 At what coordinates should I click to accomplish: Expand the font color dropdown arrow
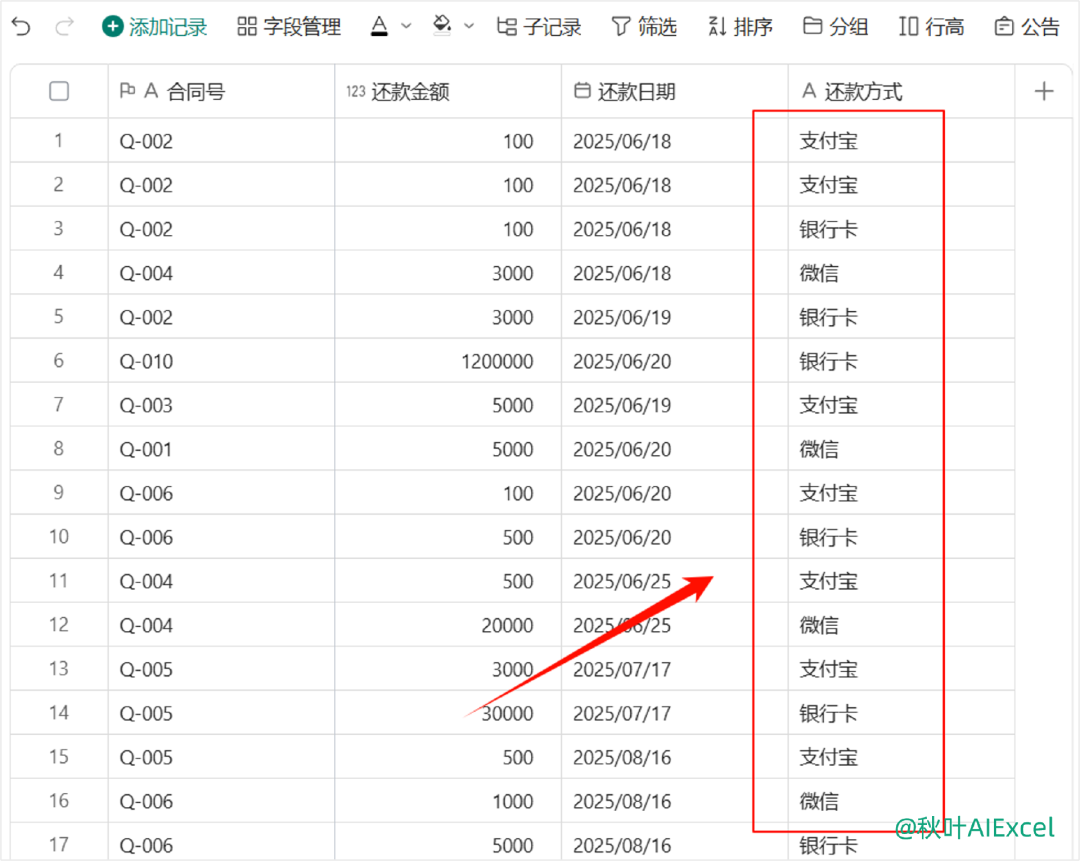tap(406, 26)
